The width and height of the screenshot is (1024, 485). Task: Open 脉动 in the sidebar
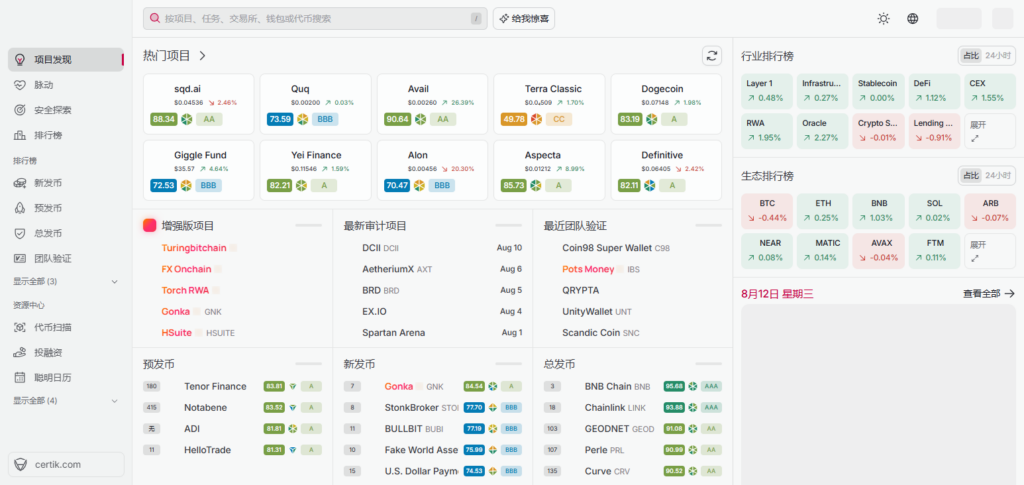[x=65, y=85]
